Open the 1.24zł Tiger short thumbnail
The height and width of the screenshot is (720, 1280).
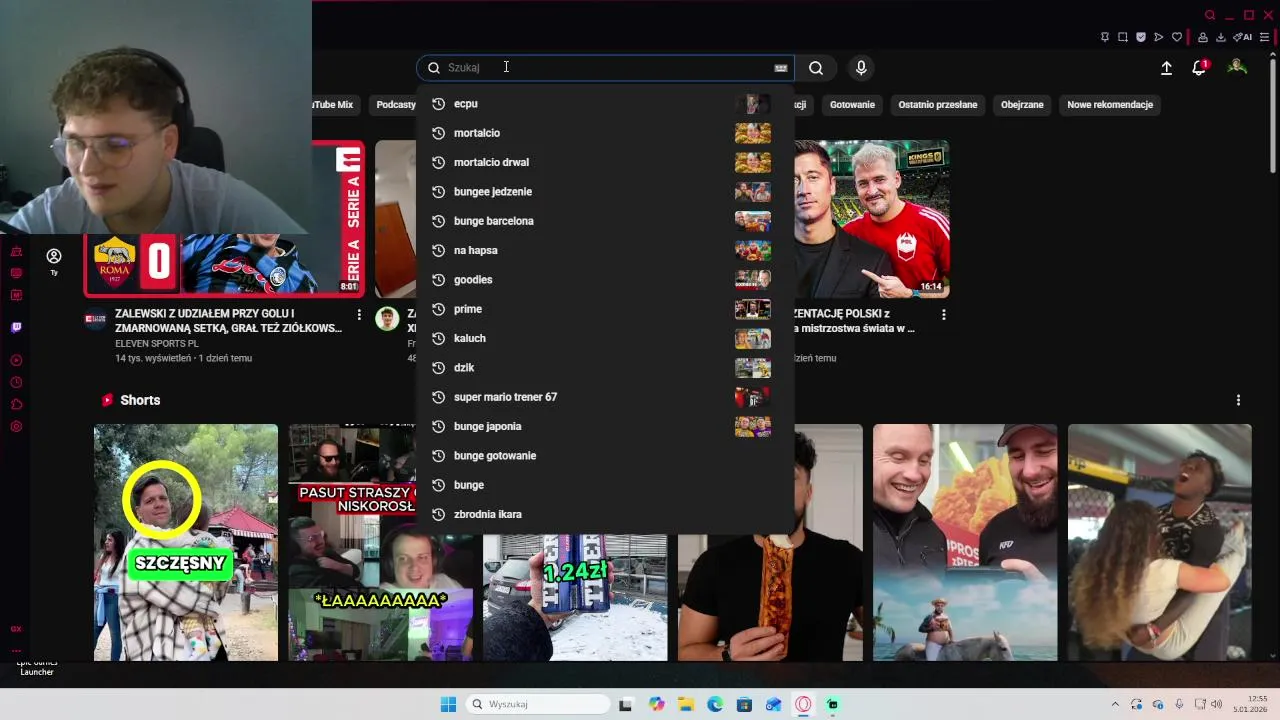click(x=575, y=597)
